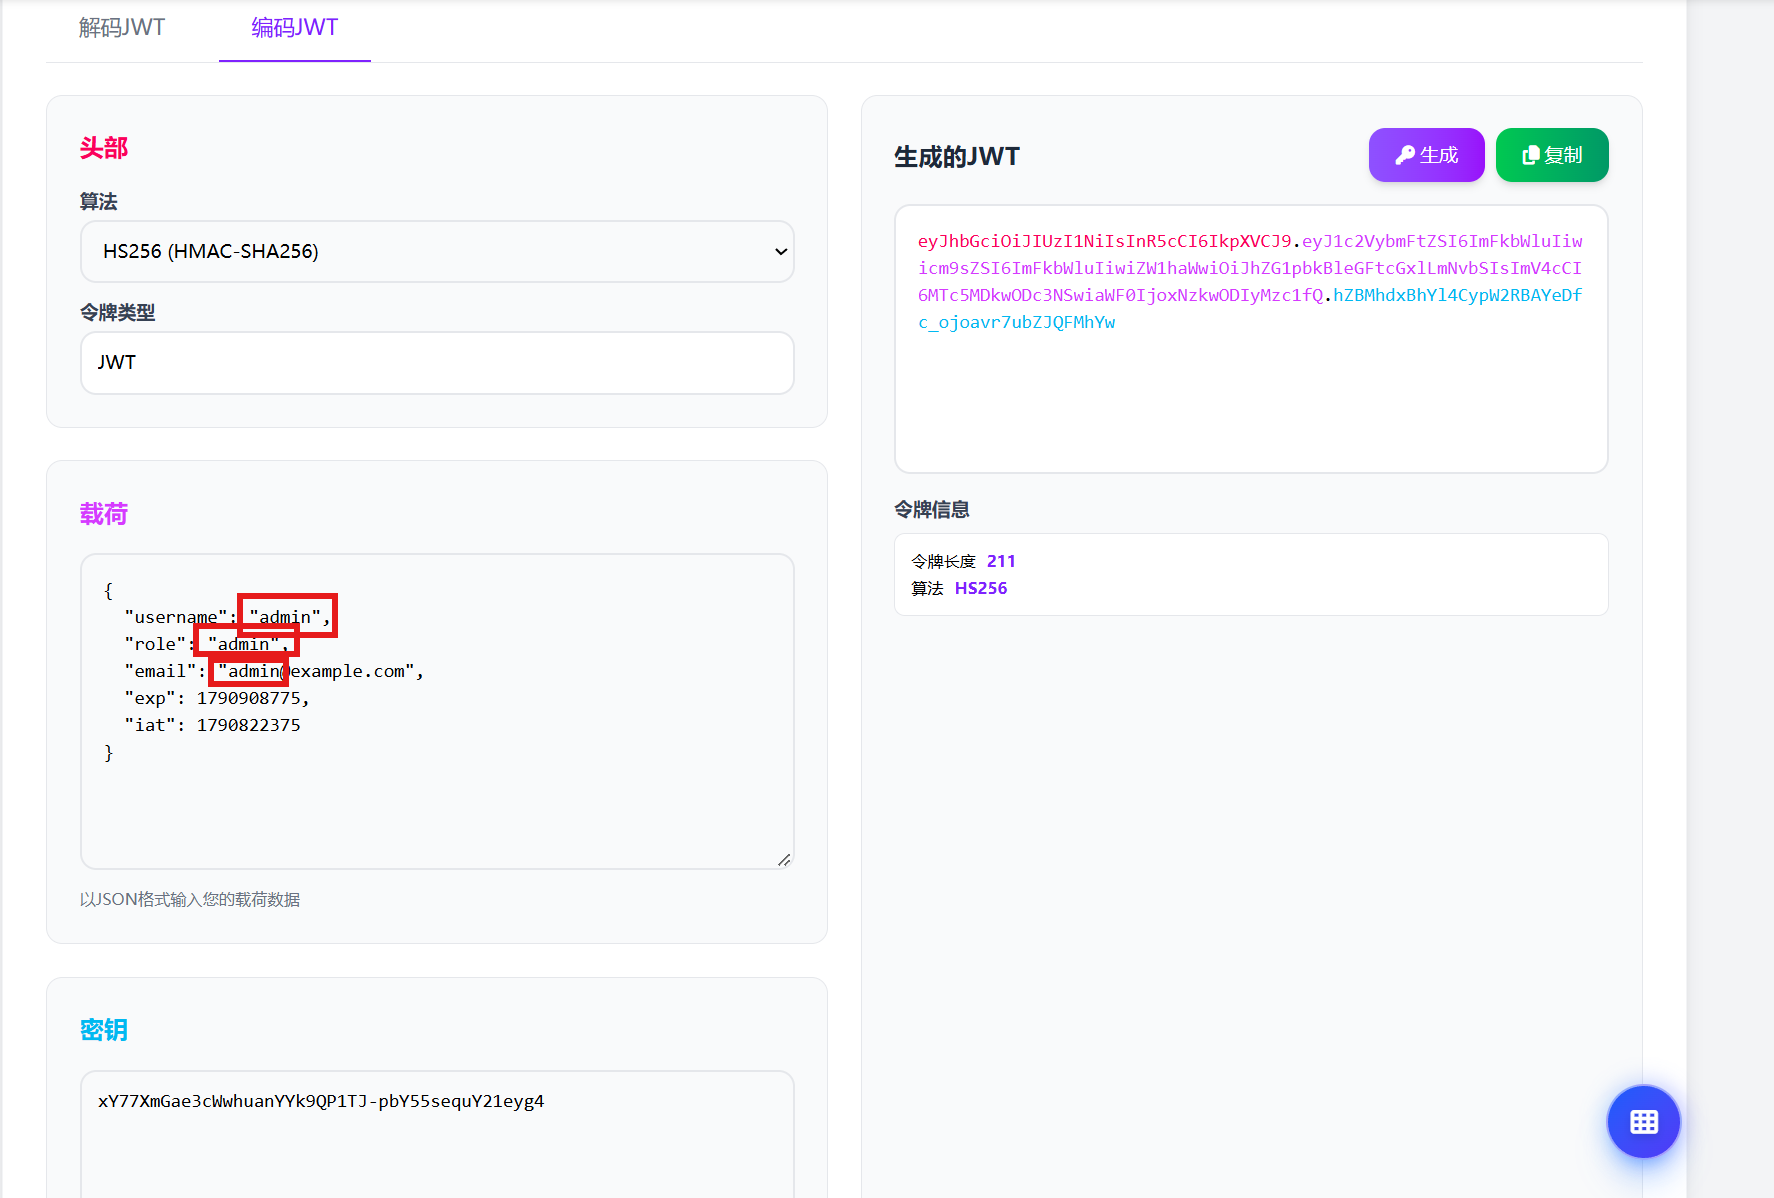Switch to the 解码JWT tab
The width and height of the screenshot is (1774, 1198).
point(122,28)
